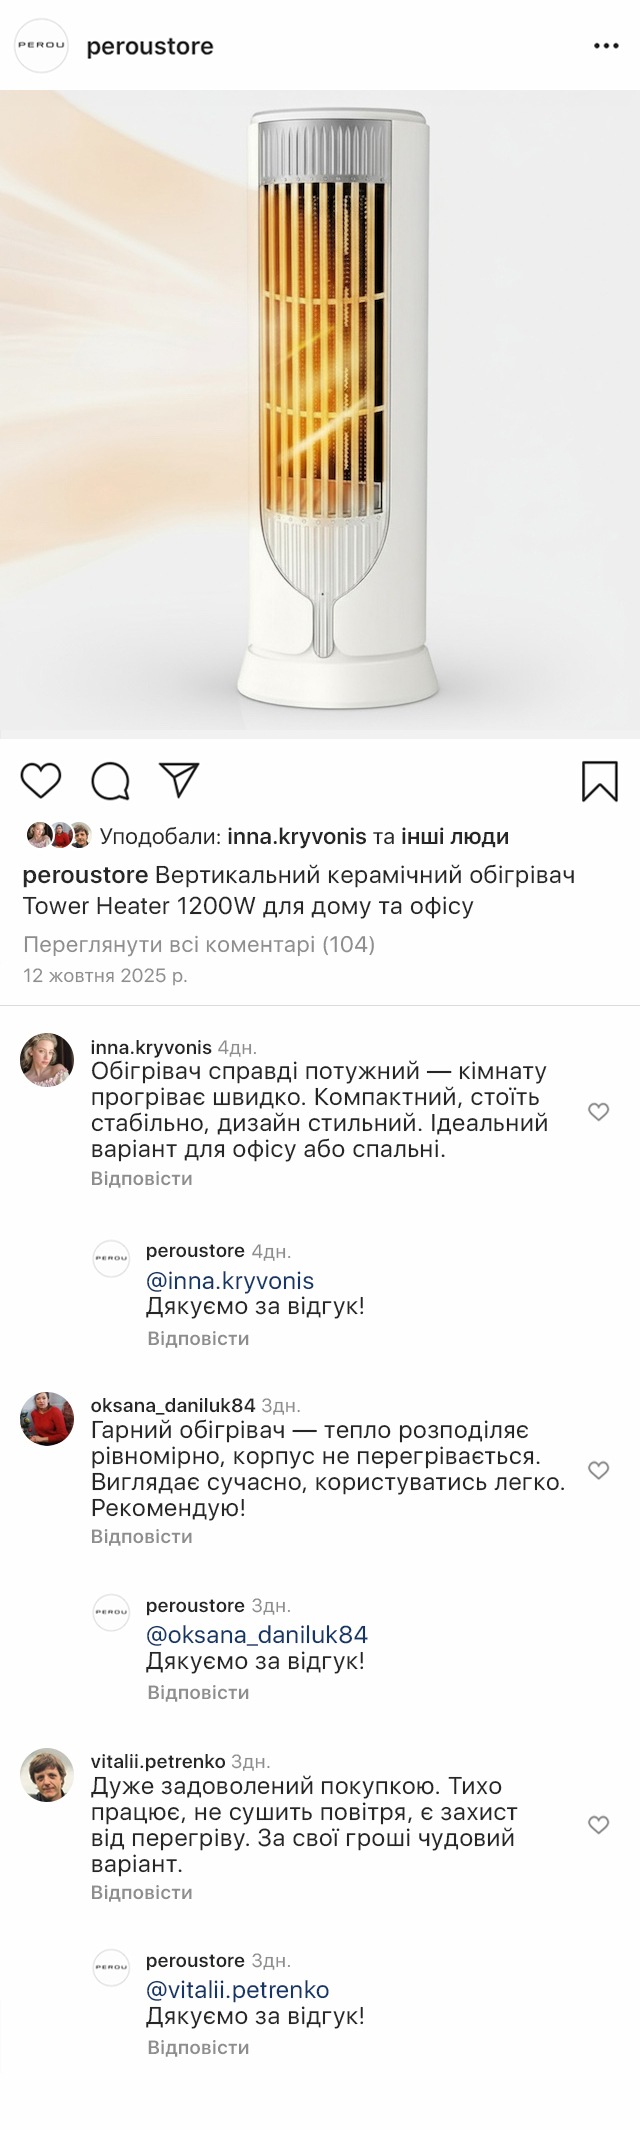Viewport: 640px width, 2130px height.
Task: Open oksana_daniluk84's avatar
Action: [x=47, y=1418]
